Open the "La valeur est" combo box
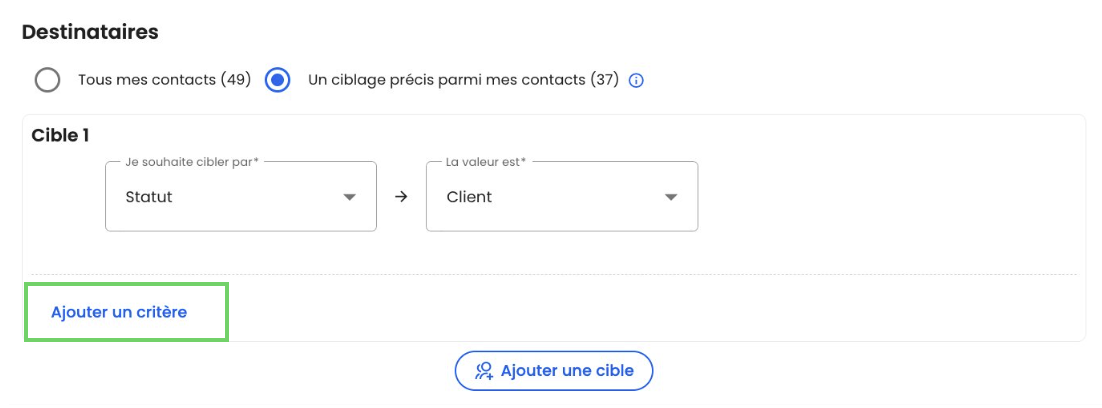The height and width of the screenshot is (408, 1102). click(561, 197)
